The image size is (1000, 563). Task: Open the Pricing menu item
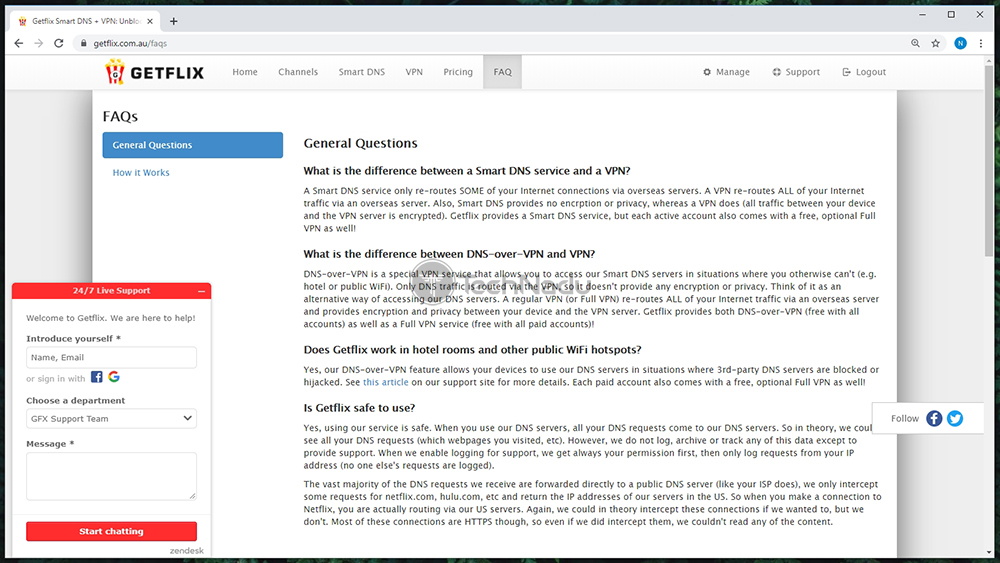(x=458, y=72)
